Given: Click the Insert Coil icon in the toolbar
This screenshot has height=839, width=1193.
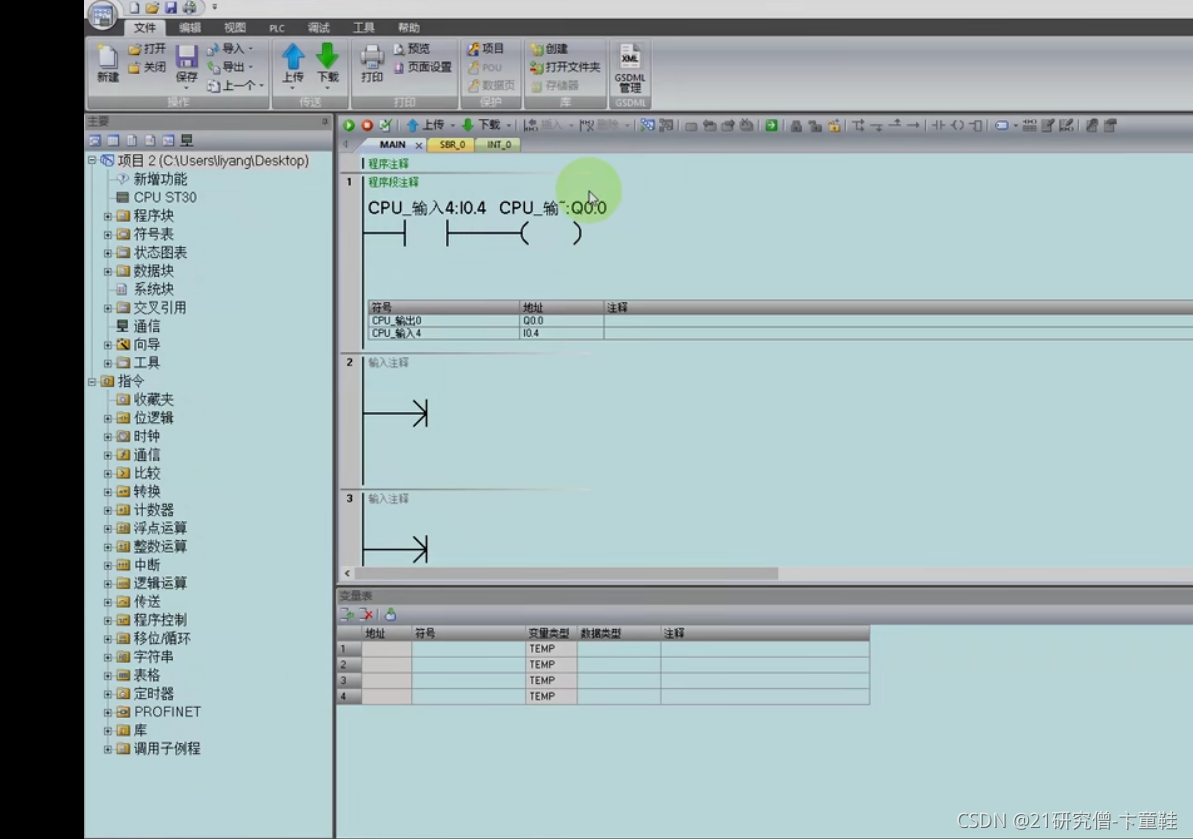Looking at the screenshot, I should [957, 126].
